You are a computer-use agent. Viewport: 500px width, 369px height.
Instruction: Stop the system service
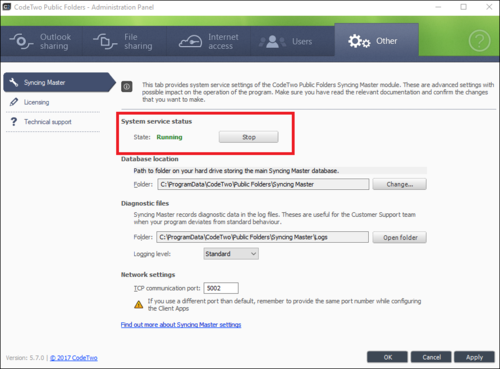(x=249, y=137)
